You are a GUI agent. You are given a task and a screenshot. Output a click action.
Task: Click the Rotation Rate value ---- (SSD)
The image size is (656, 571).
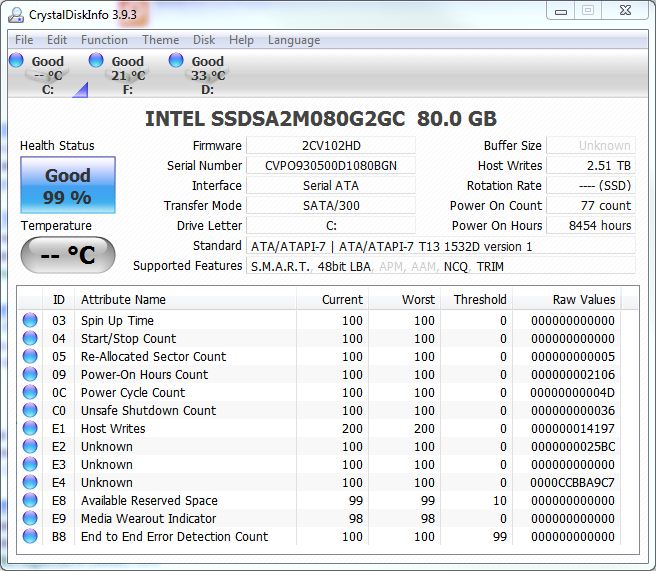[x=591, y=185]
